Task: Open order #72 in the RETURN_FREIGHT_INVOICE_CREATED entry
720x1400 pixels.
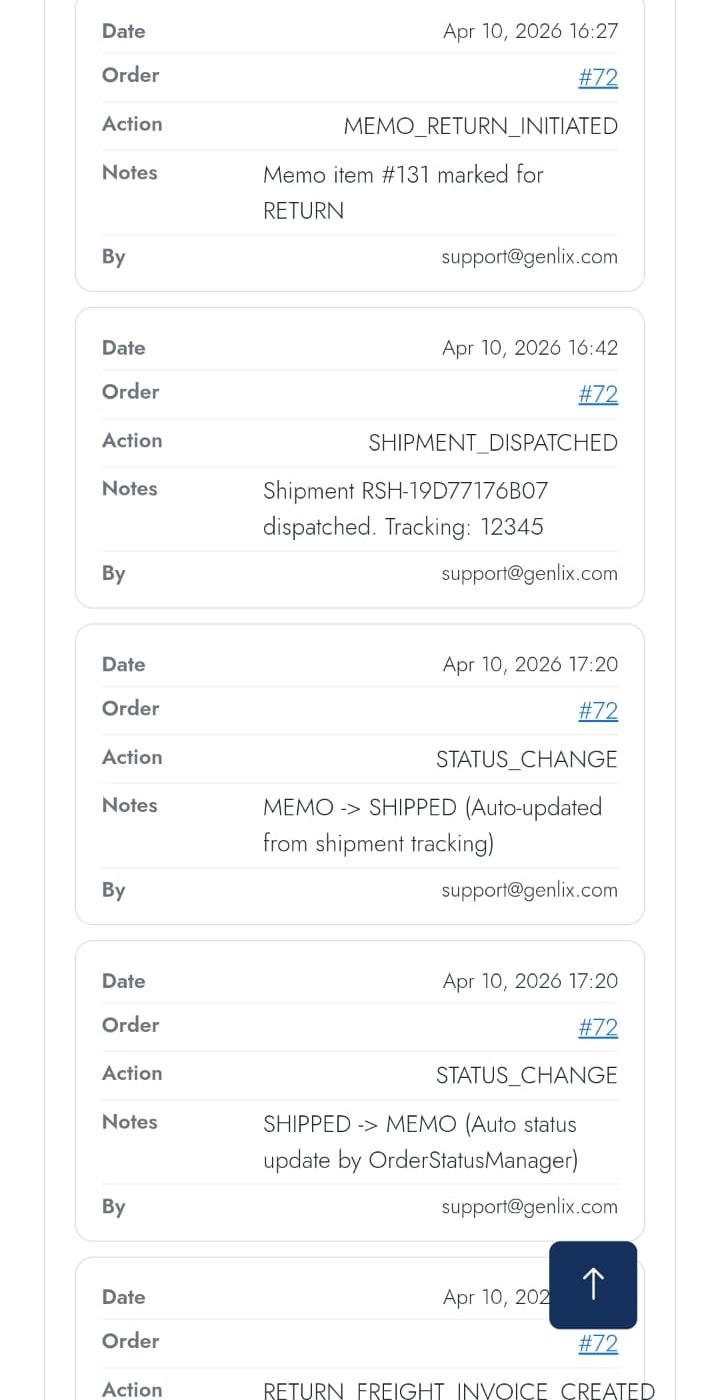Action: click(598, 1343)
